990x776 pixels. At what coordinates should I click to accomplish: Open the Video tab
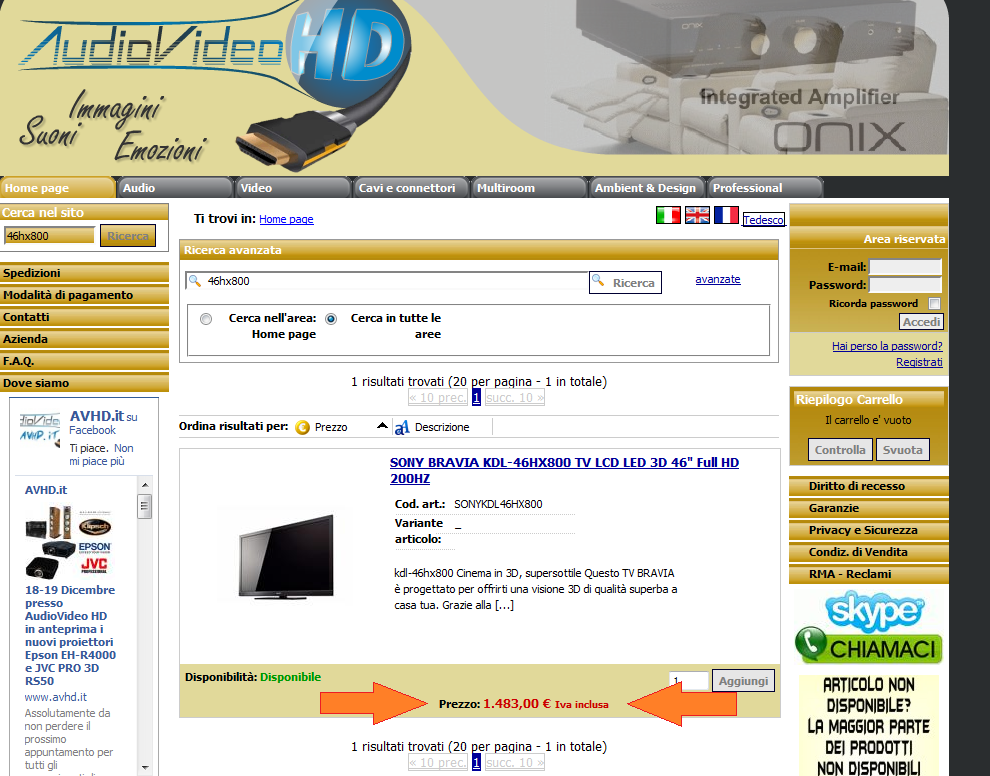pyautogui.click(x=293, y=188)
